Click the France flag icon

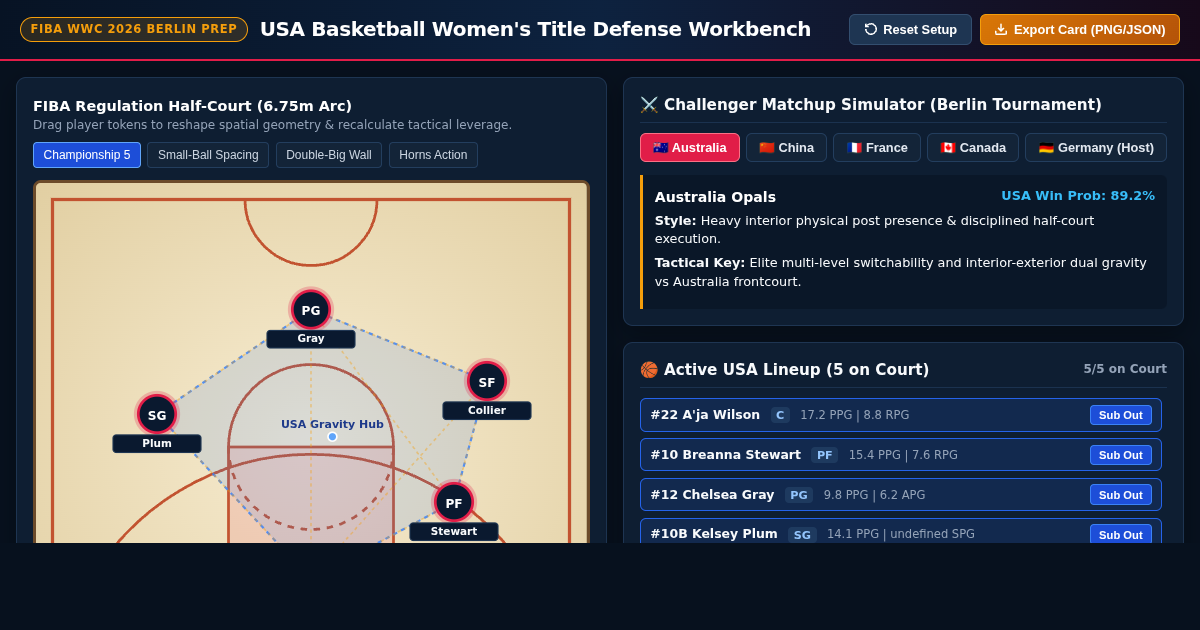tap(854, 148)
